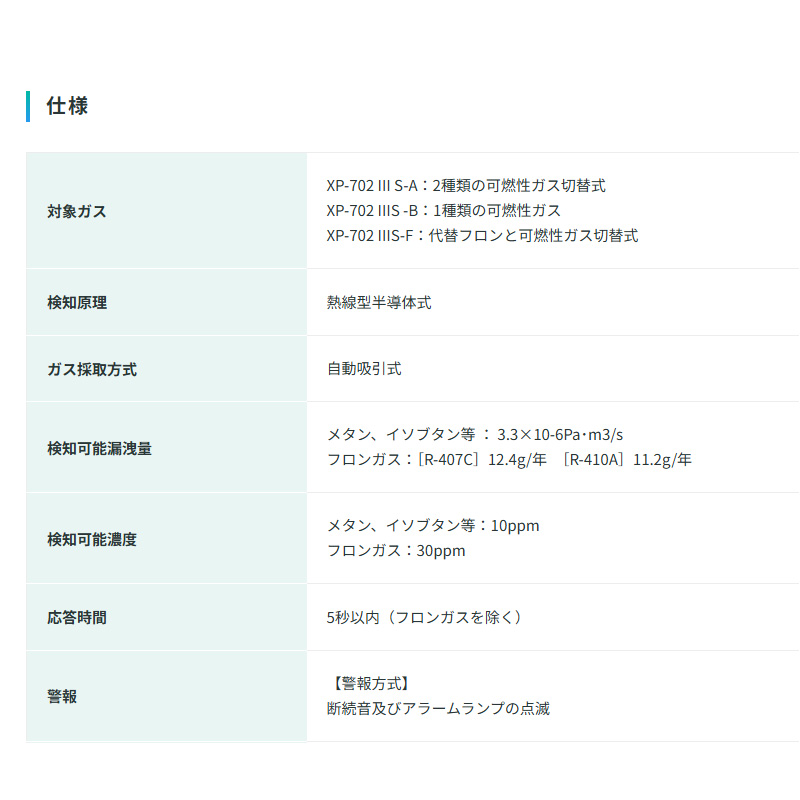Select the フロンガス：30ppm line

[x=396, y=551]
